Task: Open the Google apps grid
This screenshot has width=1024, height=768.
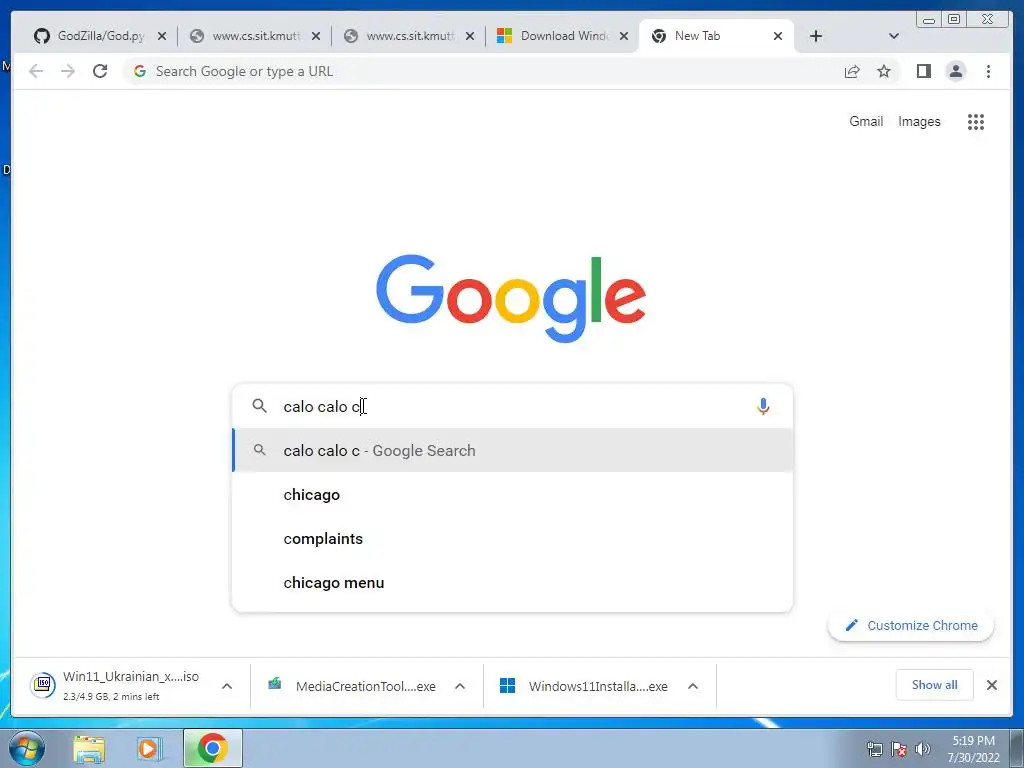Action: point(976,121)
